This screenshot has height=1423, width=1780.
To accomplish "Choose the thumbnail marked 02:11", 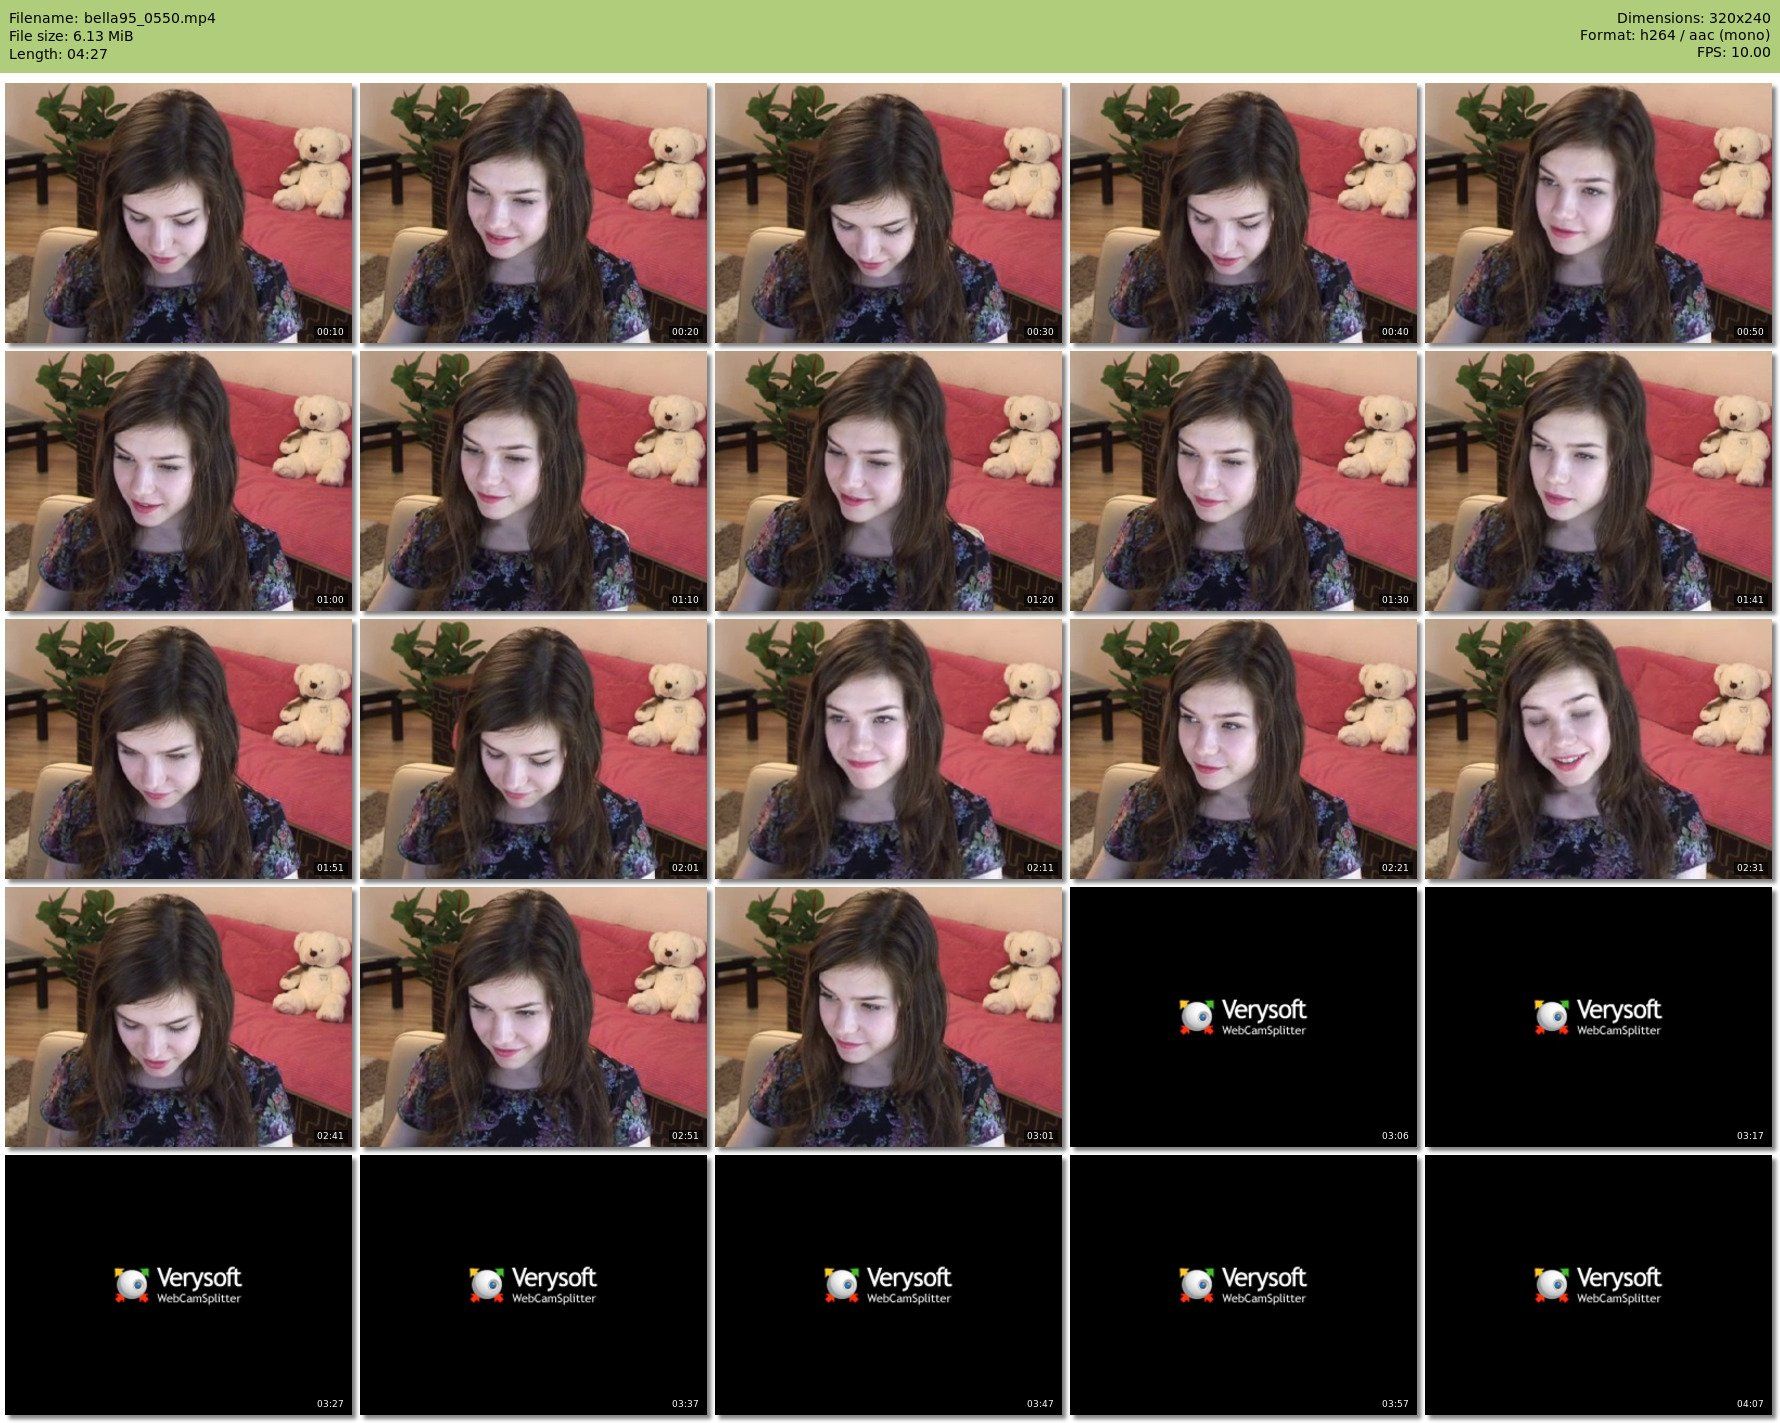I will (x=888, y=749).
